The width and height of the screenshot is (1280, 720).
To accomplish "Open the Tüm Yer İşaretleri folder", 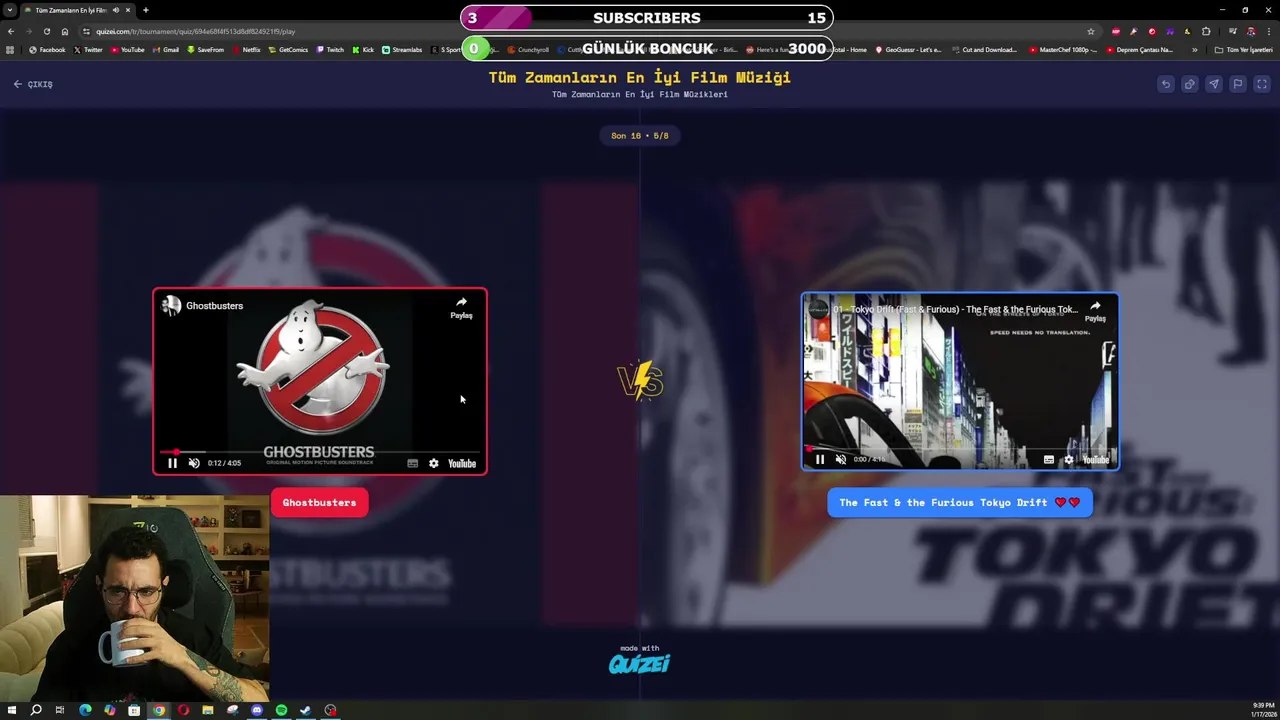I will pos(1244,50).
